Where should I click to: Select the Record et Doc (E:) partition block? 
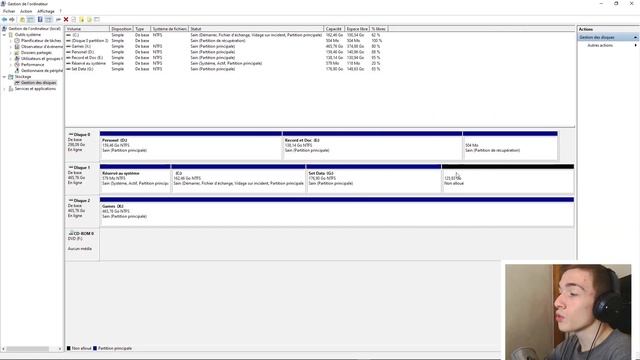372,146
